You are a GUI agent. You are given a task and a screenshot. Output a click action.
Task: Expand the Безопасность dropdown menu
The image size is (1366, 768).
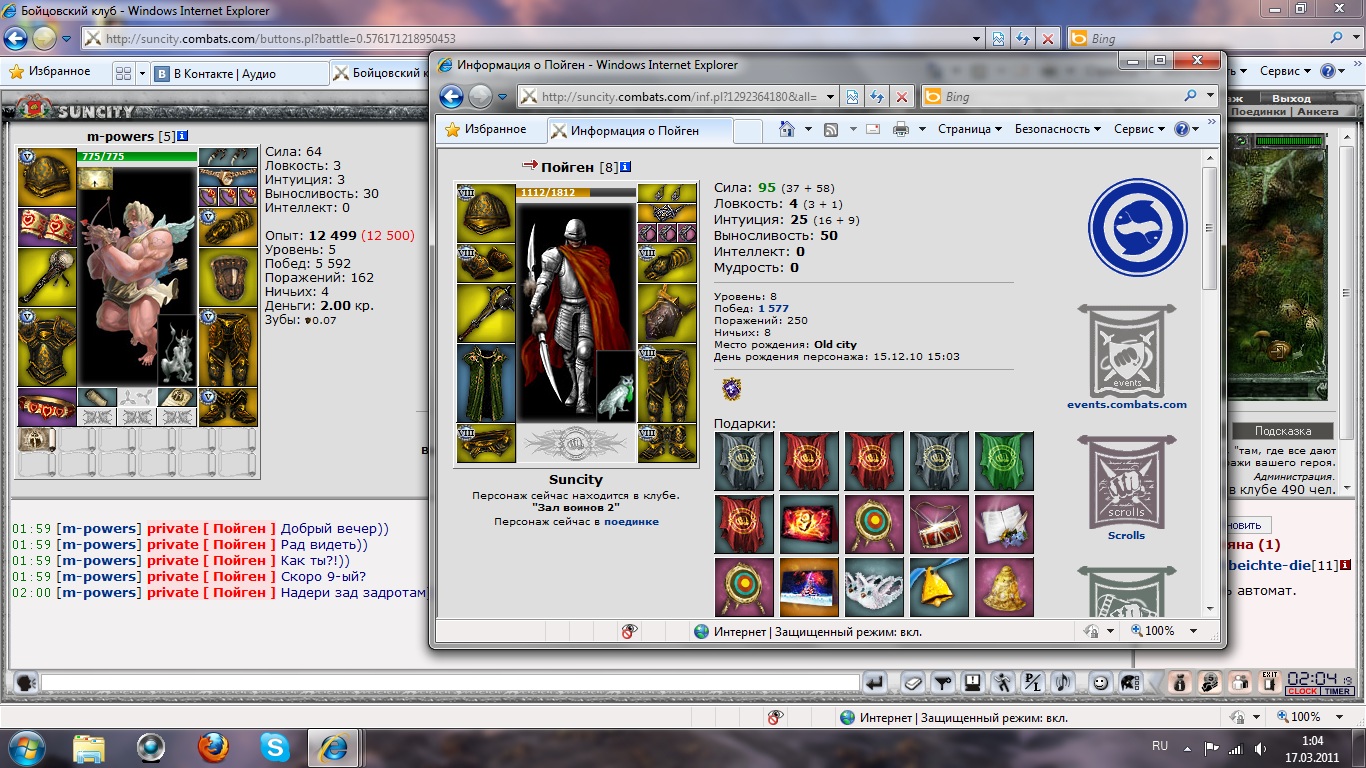[x=1057, y=129]
